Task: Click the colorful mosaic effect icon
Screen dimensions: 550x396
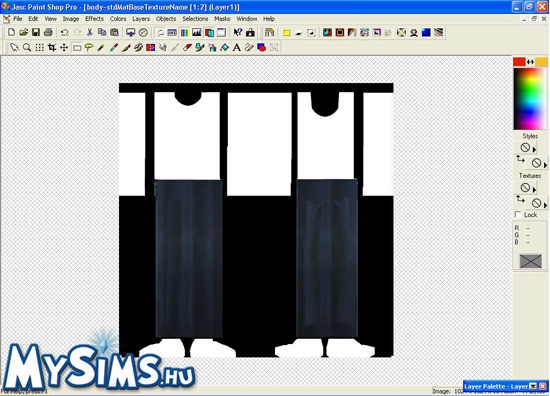Action: click(364, 33)
